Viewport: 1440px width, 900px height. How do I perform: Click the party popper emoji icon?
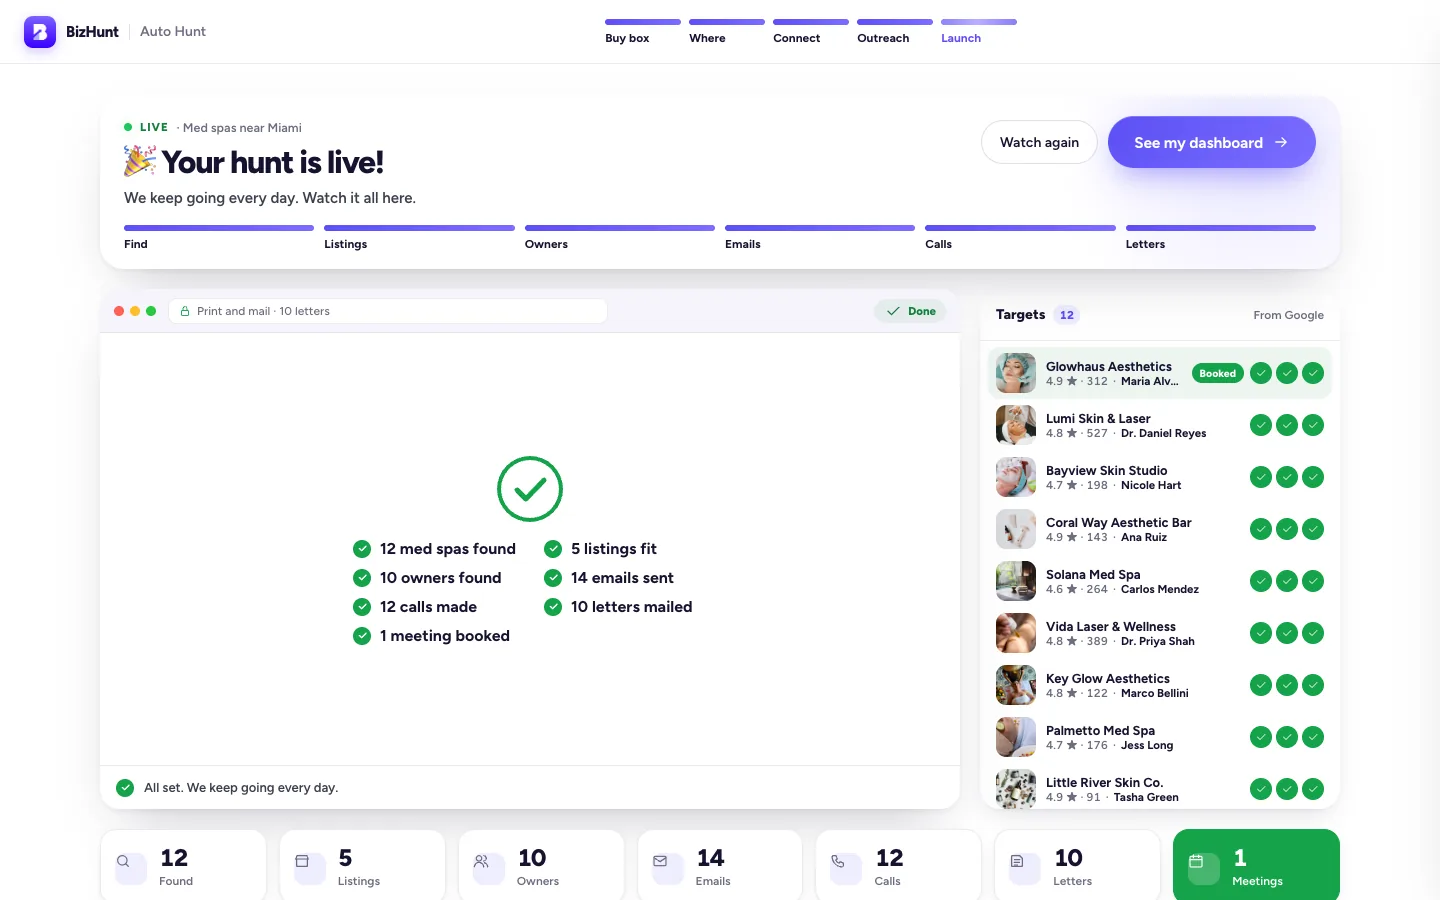[x=140, y=161]
